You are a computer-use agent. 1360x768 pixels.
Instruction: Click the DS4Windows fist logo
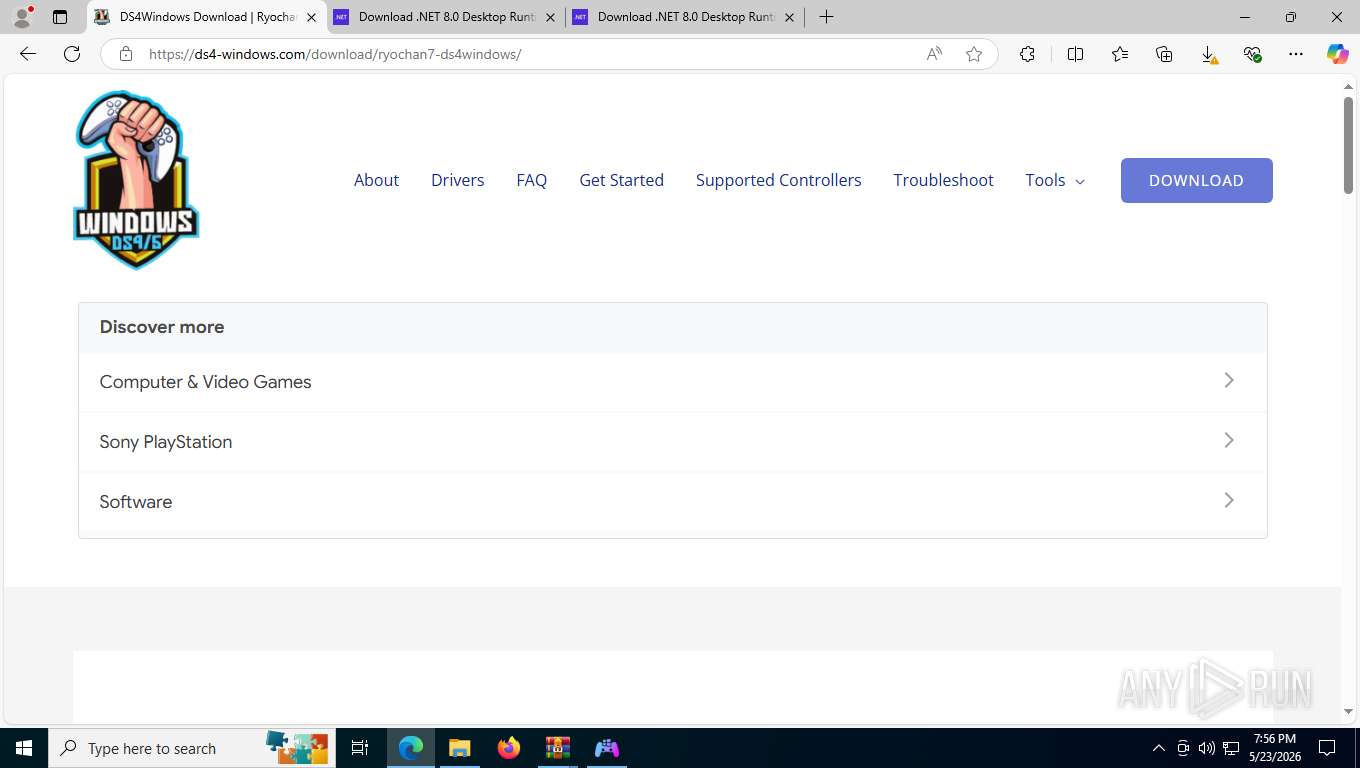pyautogui.click(x=136, y=180)
